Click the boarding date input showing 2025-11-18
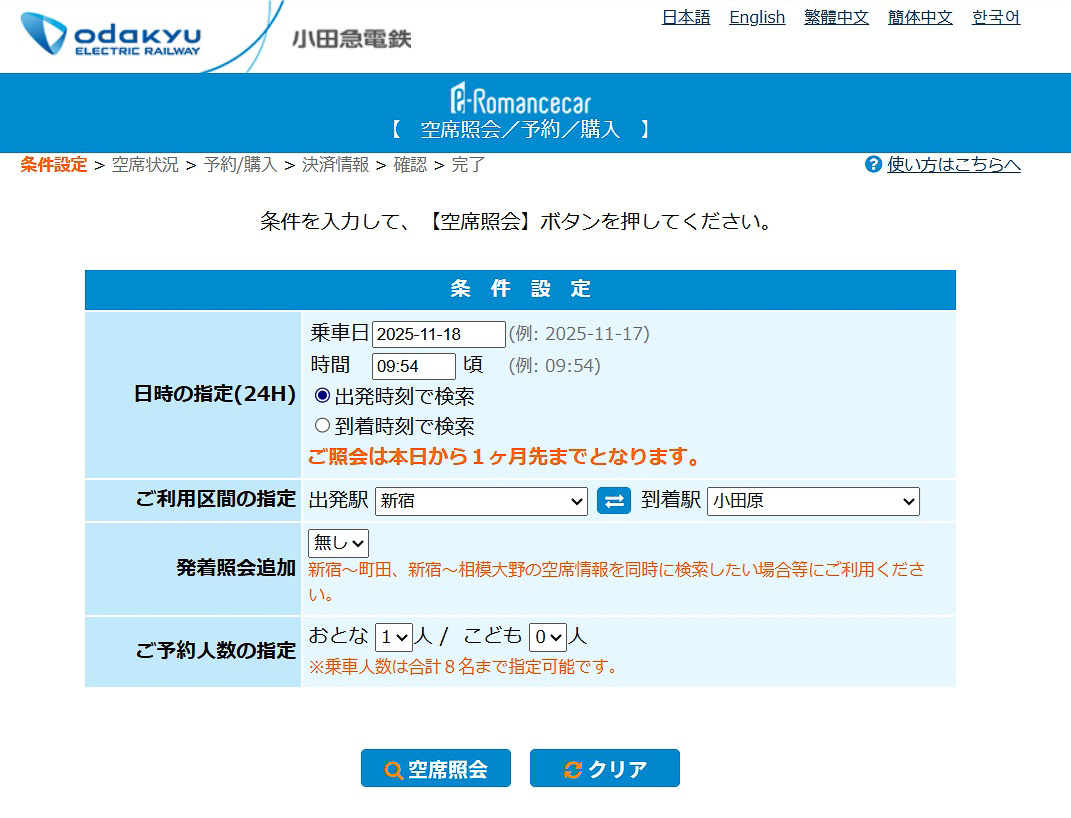 click(438, 333)
